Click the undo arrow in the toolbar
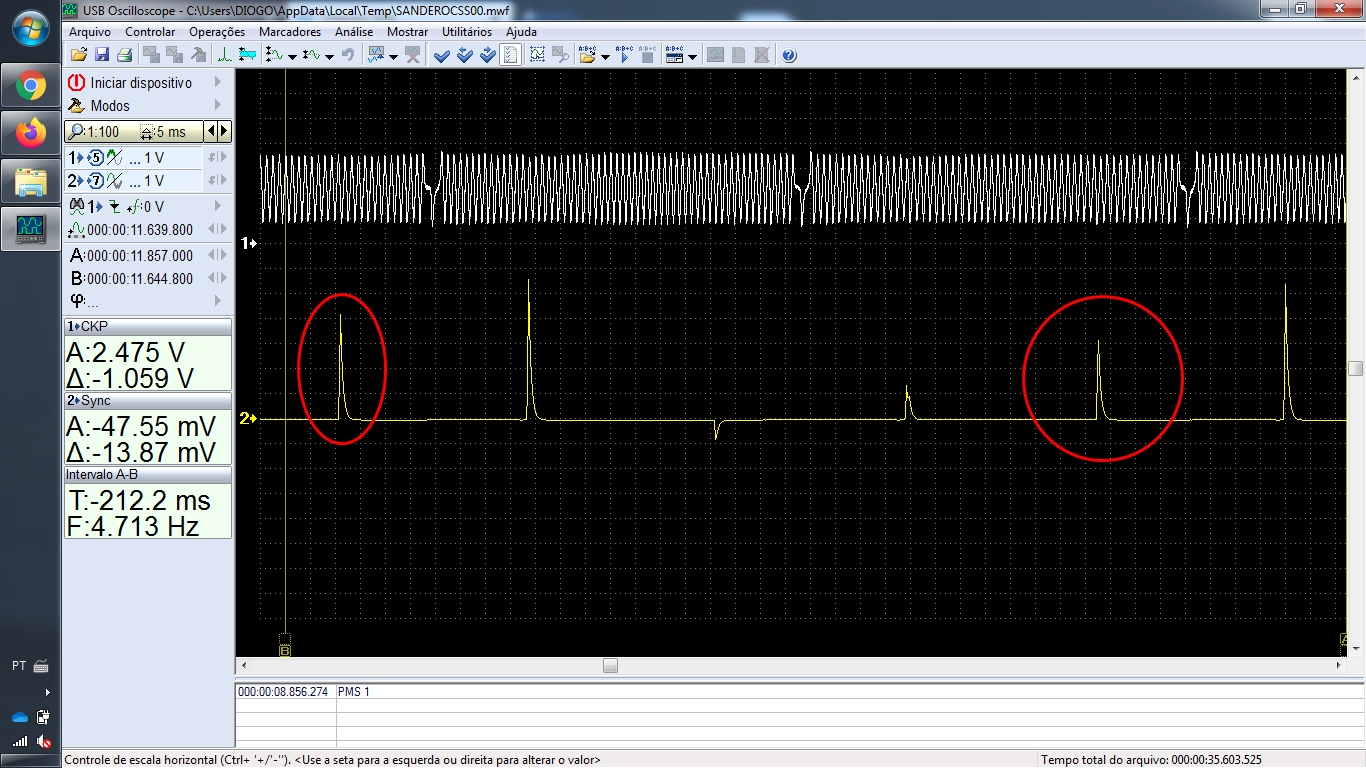 347,55
